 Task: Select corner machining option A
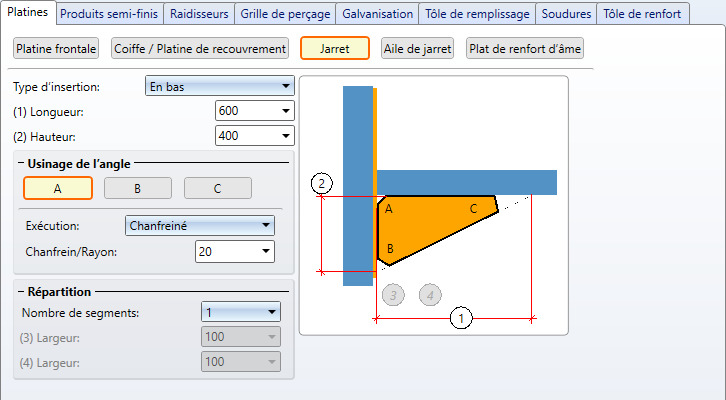click(58, 188)
